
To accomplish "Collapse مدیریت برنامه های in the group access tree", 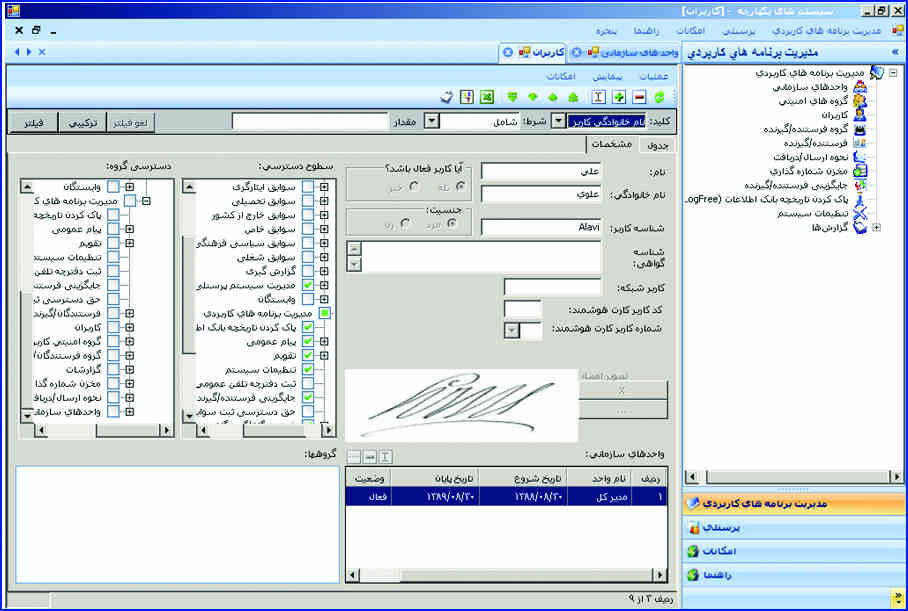I will point(147,201).
